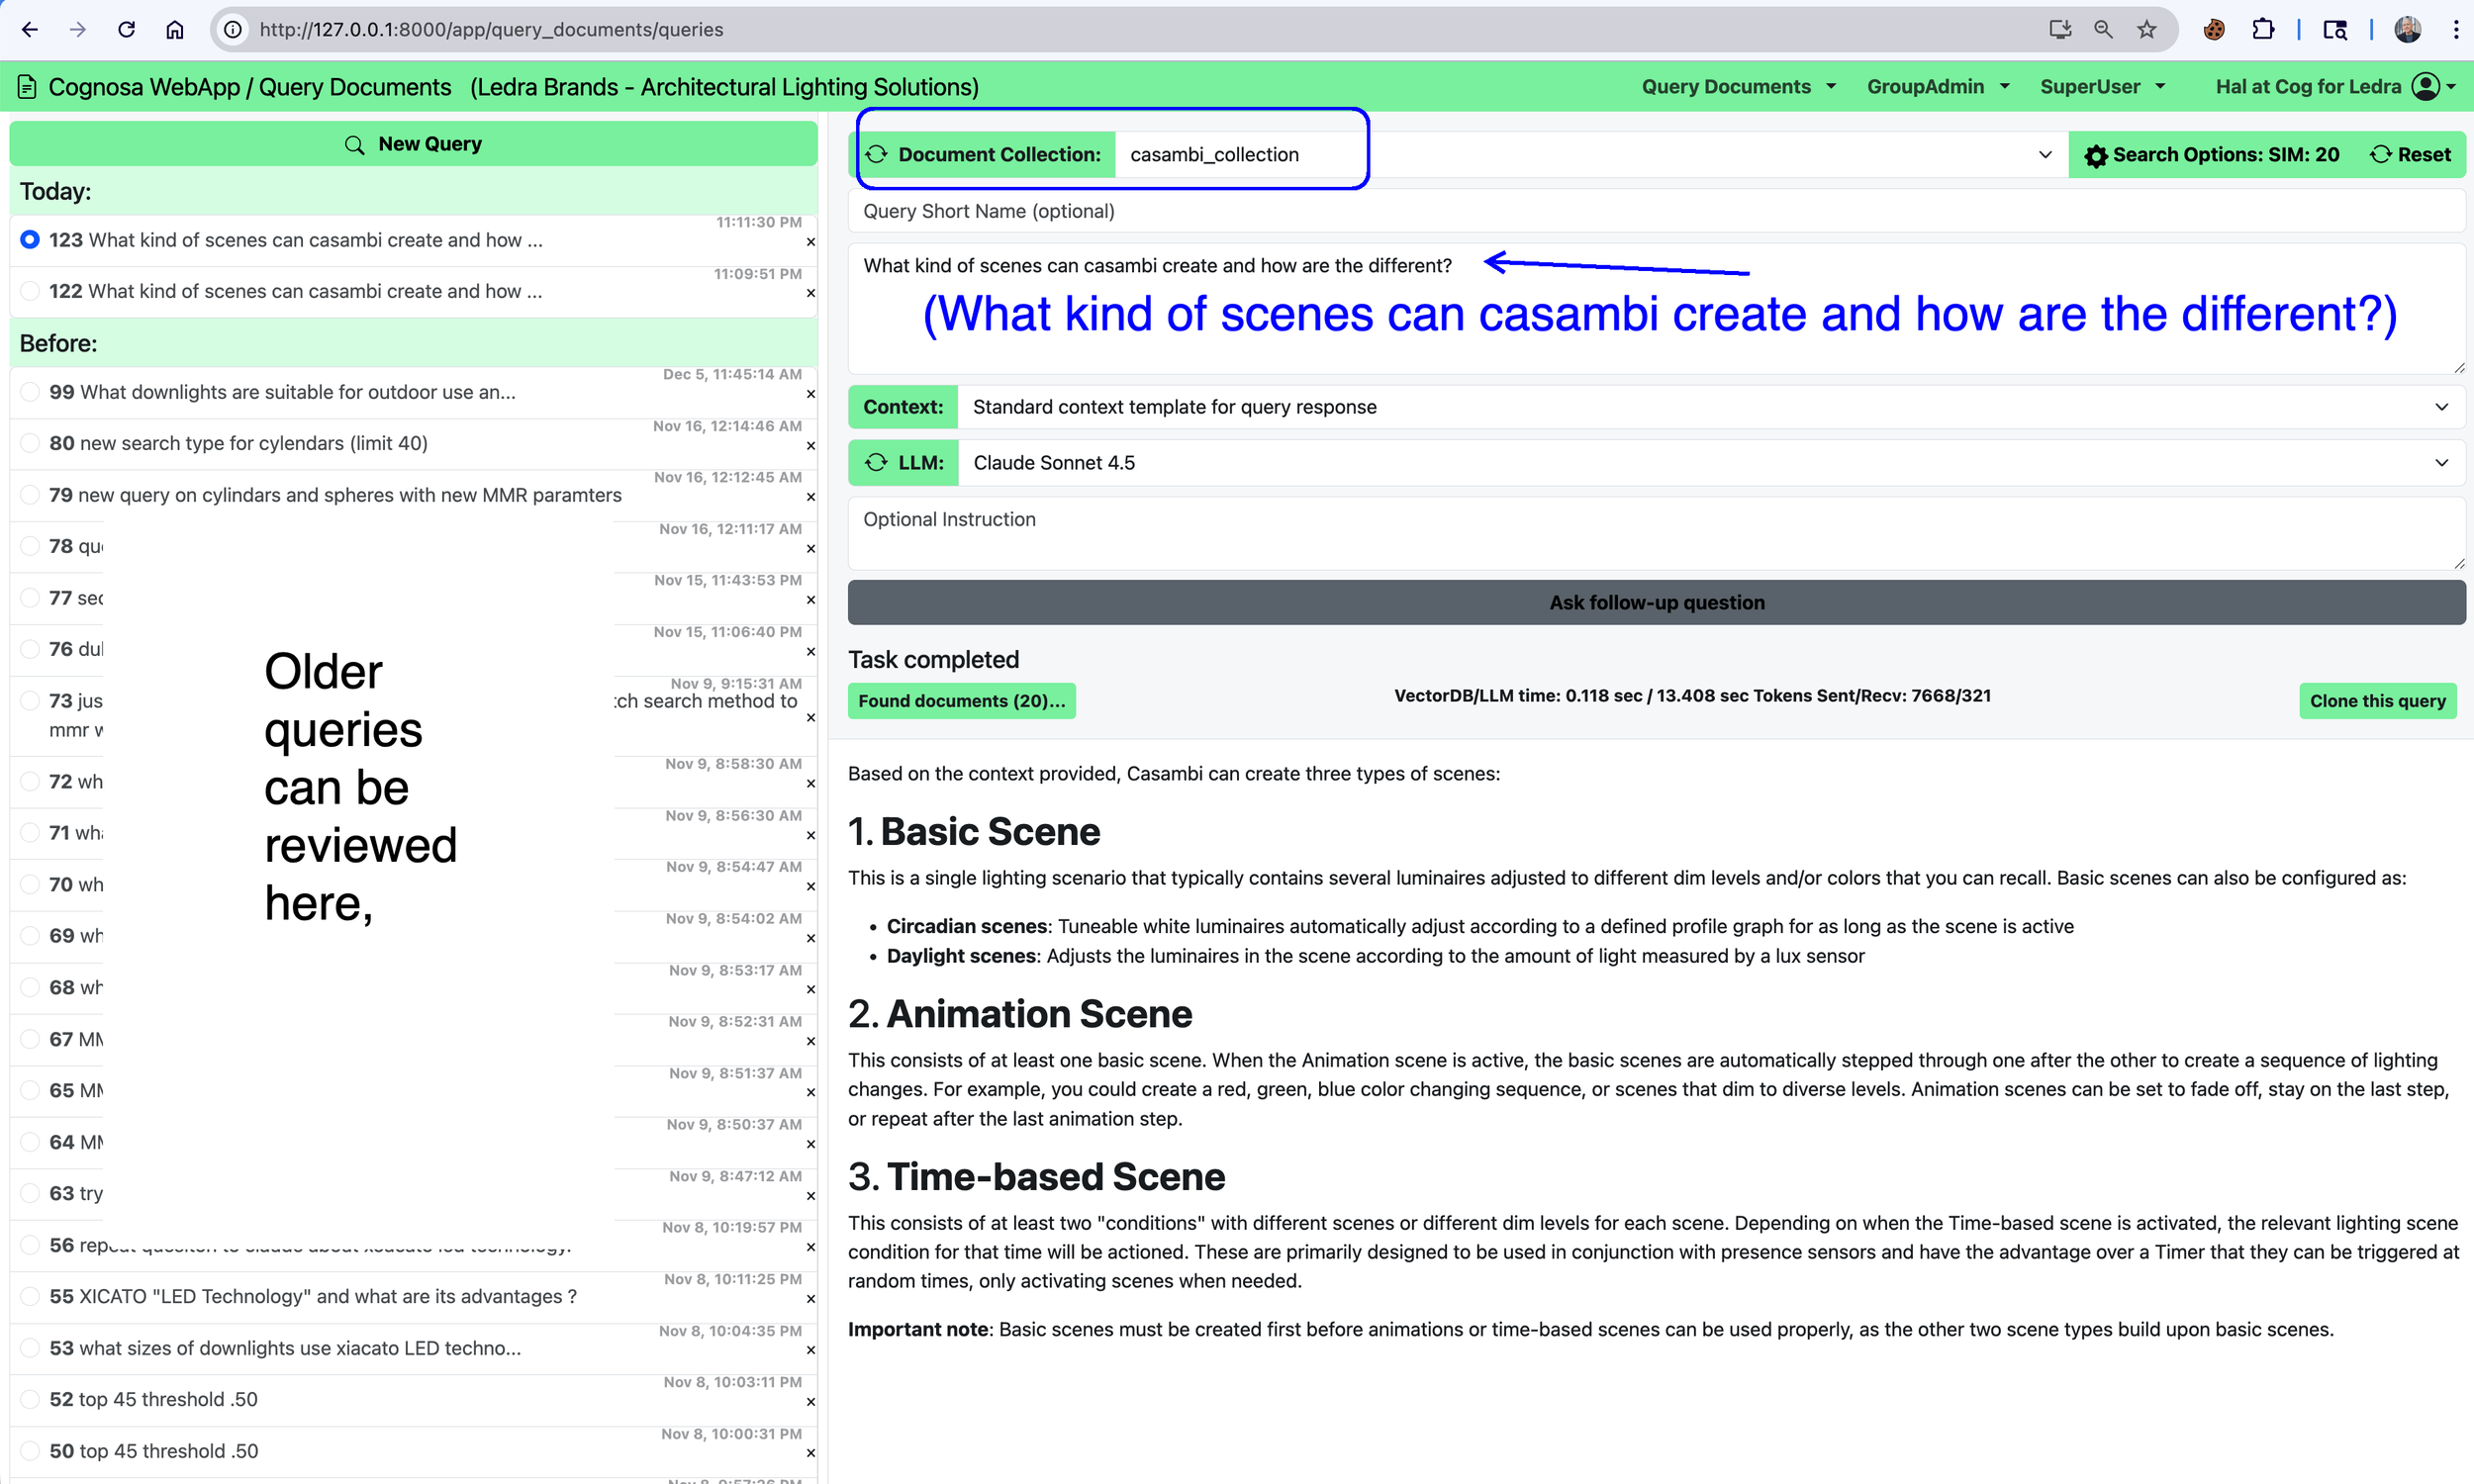Click the user account avatar icon

[x=2425, y=87]
